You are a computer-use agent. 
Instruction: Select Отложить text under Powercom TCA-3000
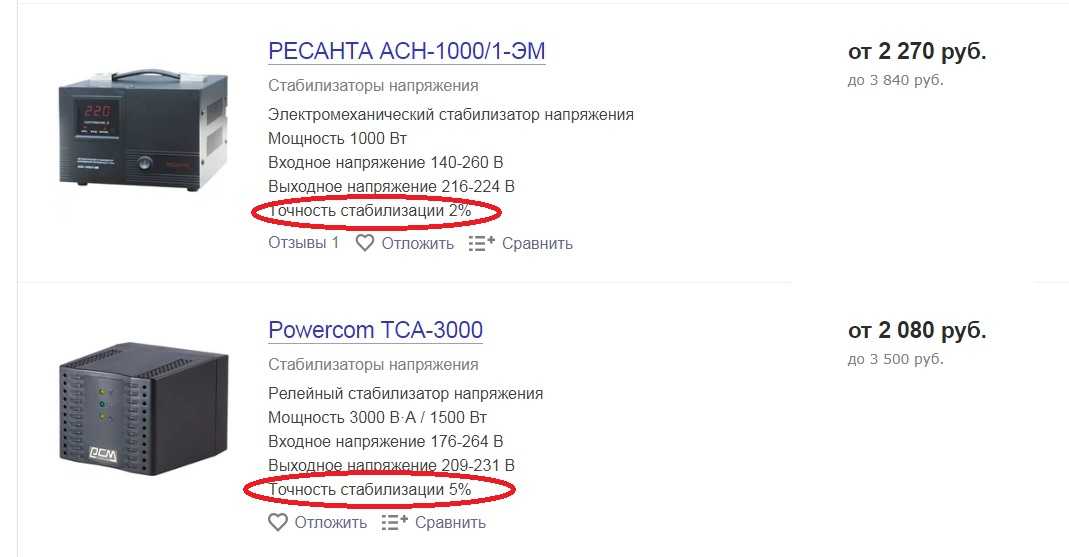(x=331, y=522)
